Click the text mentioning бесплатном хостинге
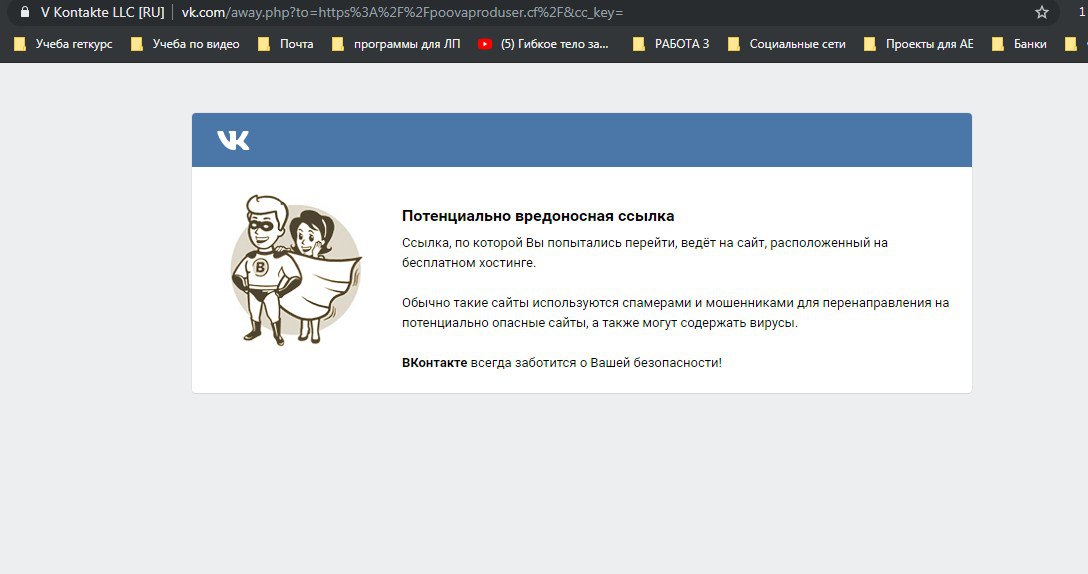1088x574 pixels. pos(645,253)
